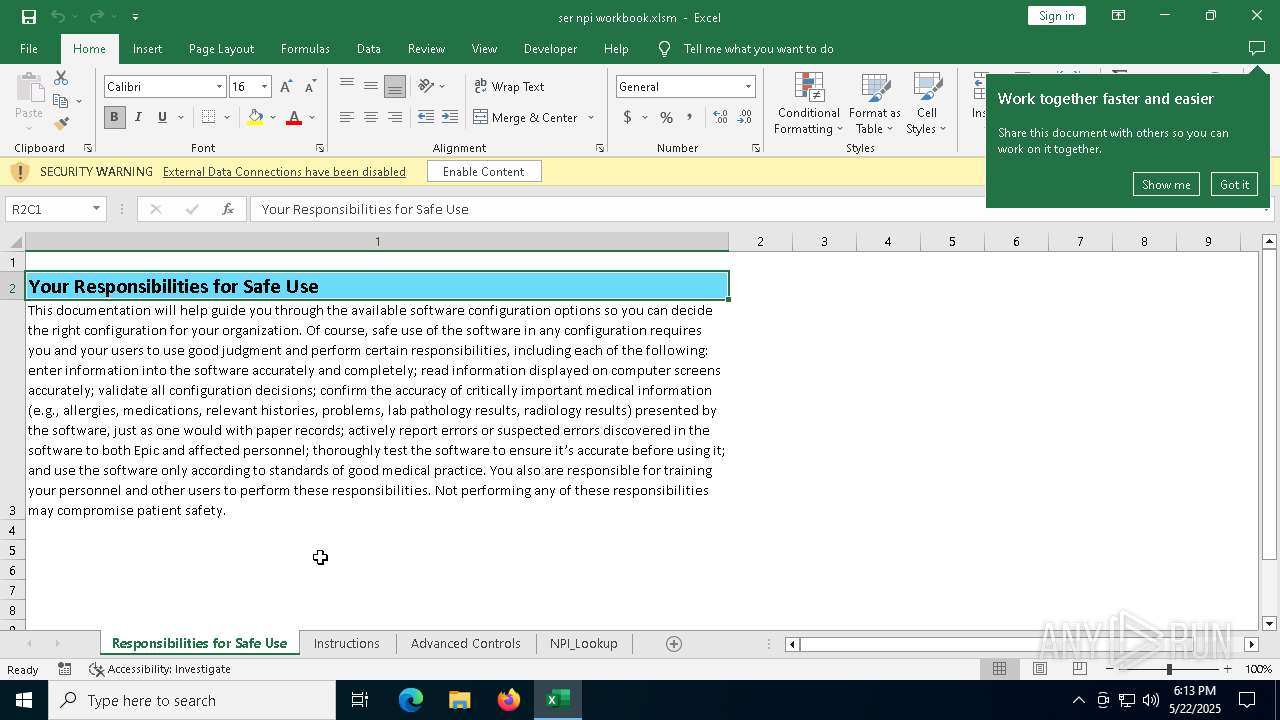Open the Alignment dialog launcher
Image resolution: width=1280 pixels, height=720 pixels.
[600, 148]
